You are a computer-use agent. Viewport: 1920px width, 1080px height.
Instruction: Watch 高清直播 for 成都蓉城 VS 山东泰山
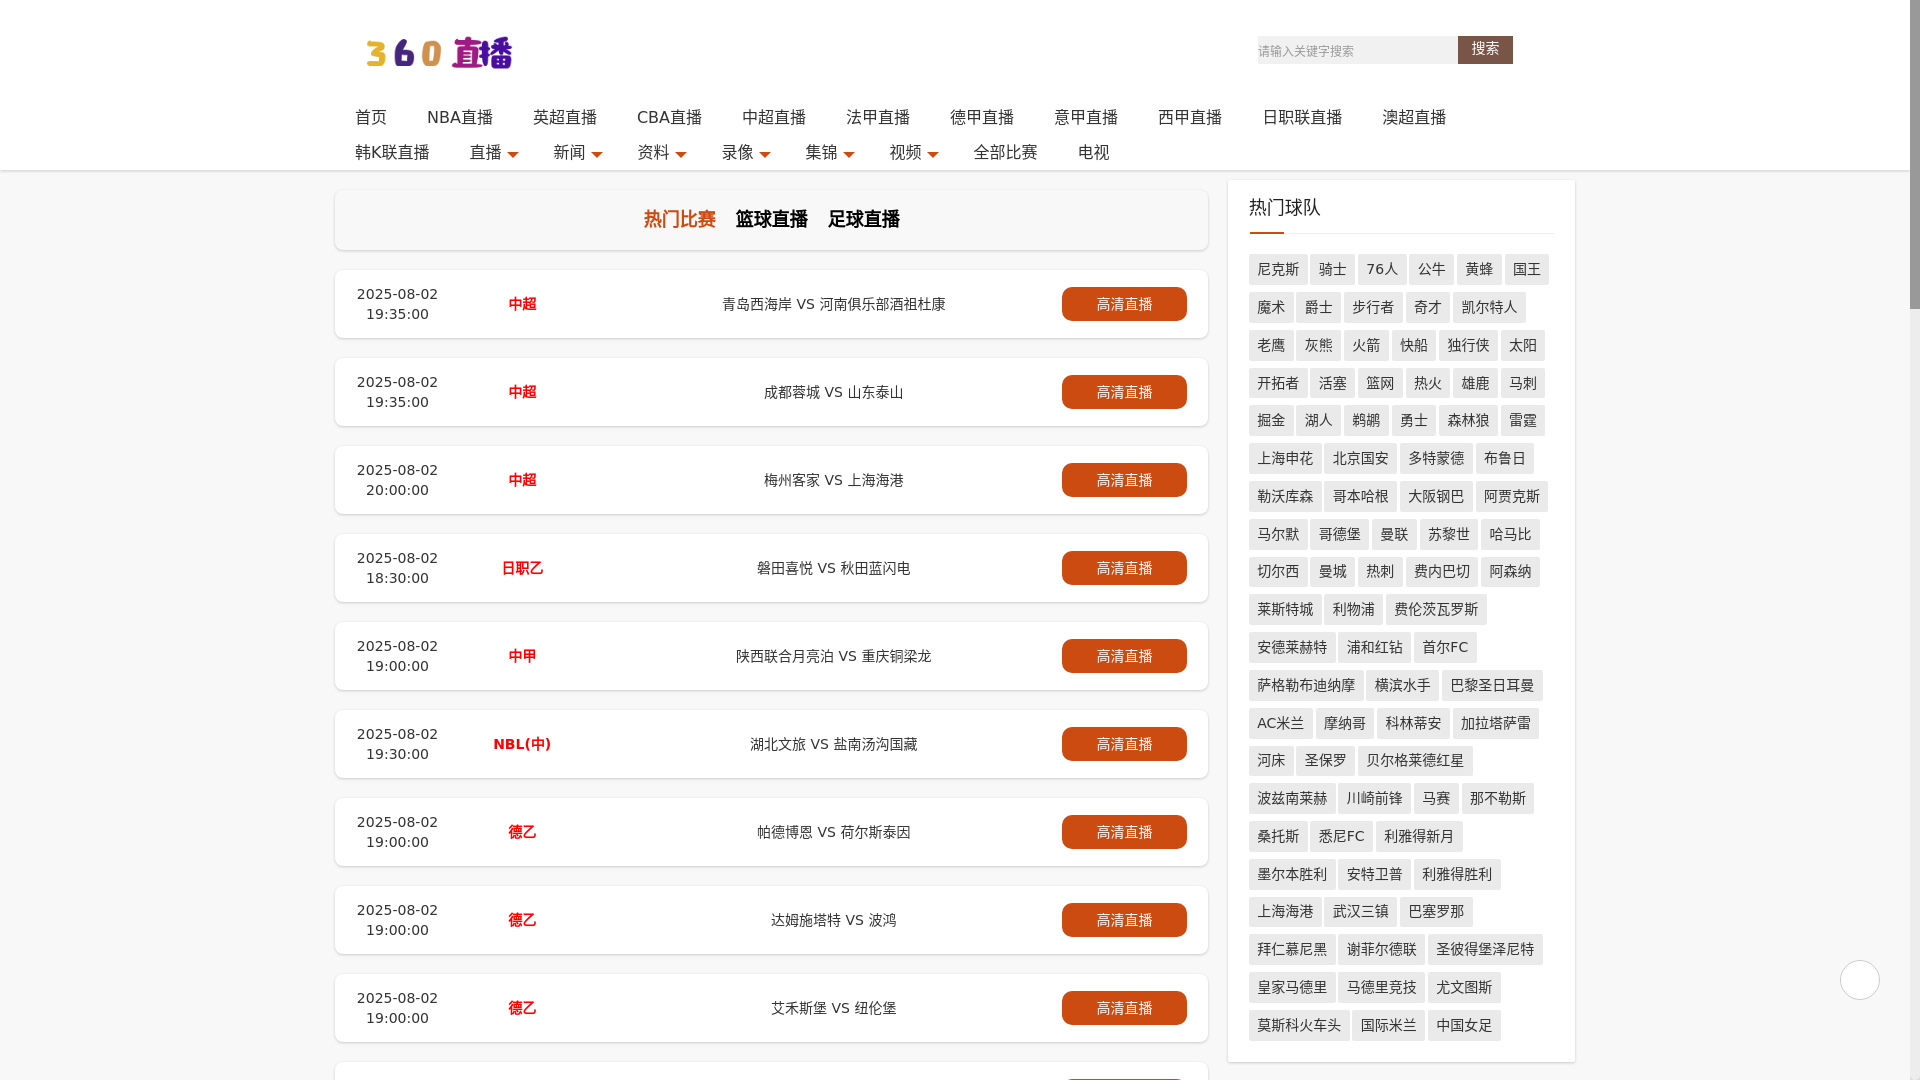pyautogui.click(x=1124, y=392)
